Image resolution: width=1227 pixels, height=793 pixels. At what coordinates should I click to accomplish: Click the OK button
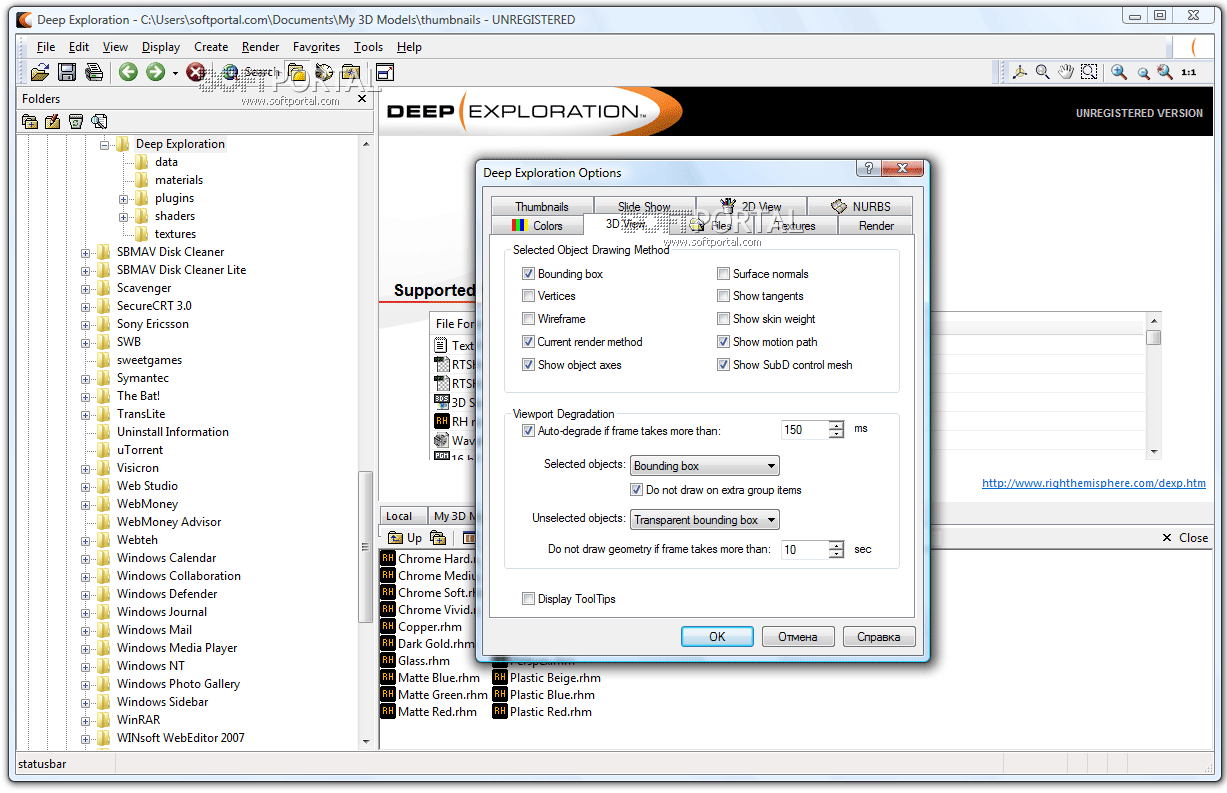[x=717, y=637]
